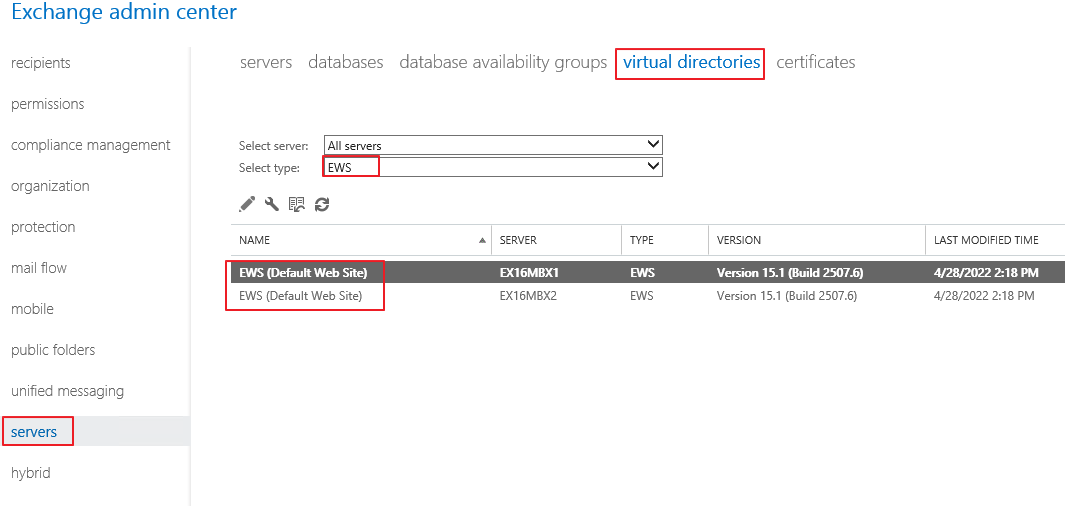Open public folders section
The height and width of the screenshot is (506, 1065).
(x=53, y=350)
